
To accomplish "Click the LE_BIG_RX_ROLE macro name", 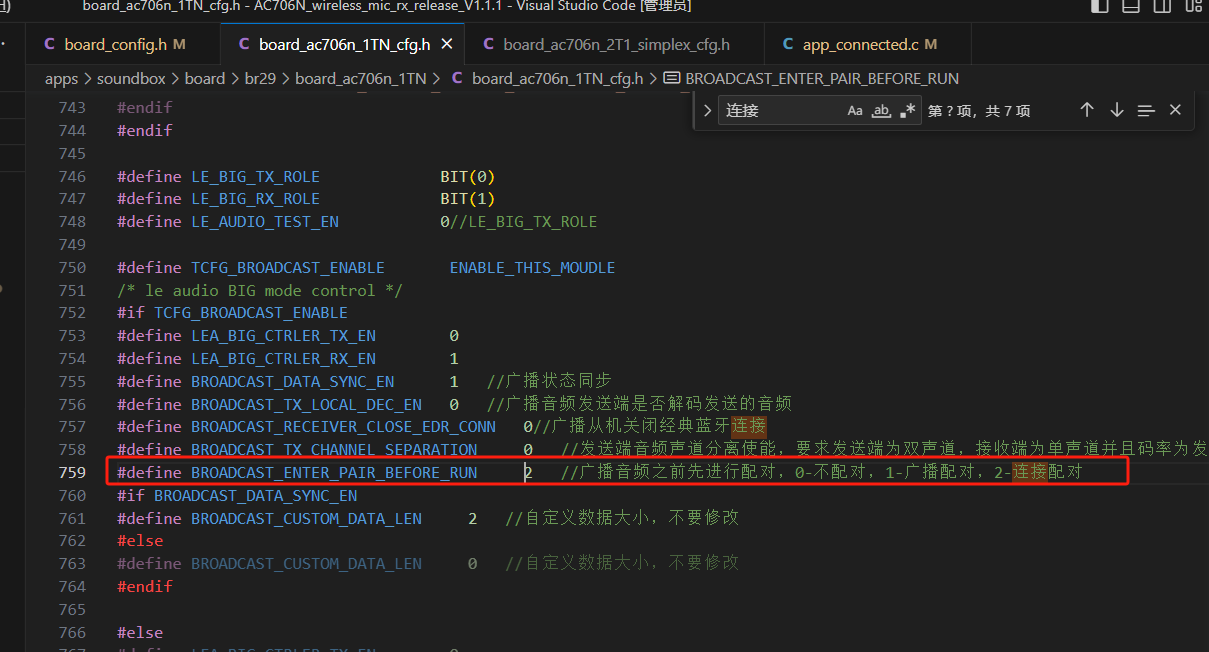I will click(x=256, y=198).
